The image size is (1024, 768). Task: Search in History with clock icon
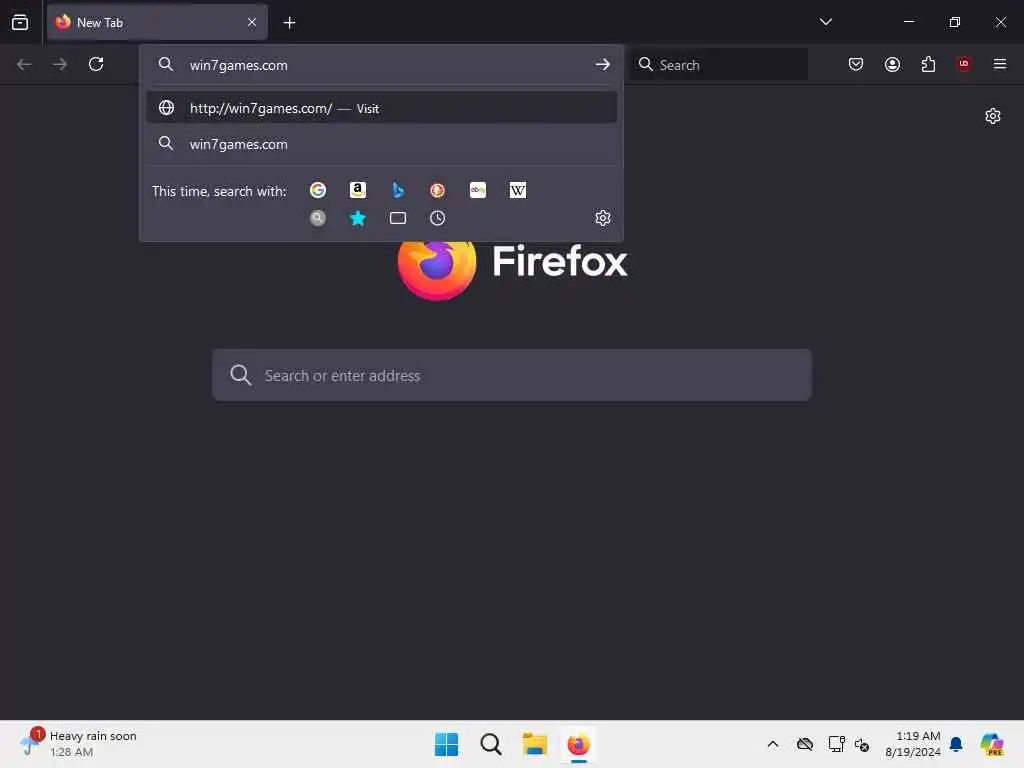(x=438, y=218)
